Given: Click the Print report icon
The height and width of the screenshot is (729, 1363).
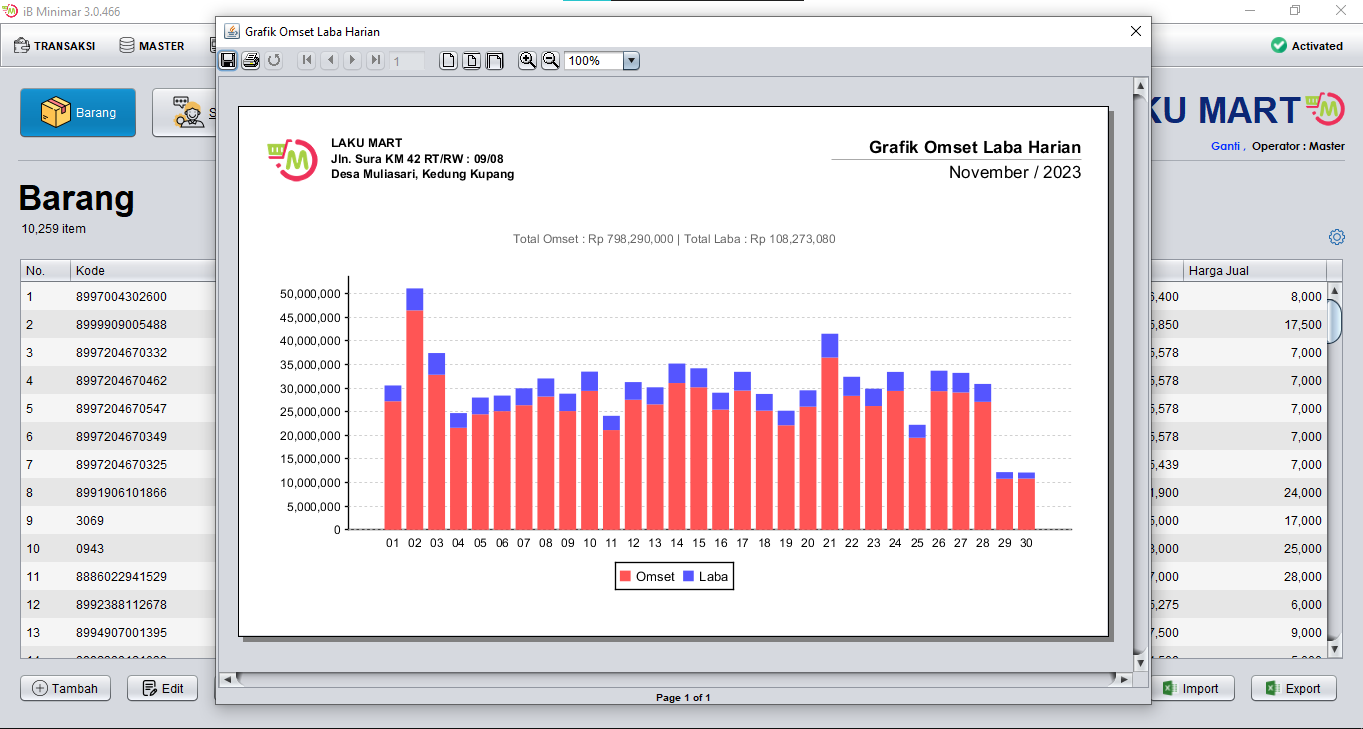Looking at the screenshot, I should (x=251, y=61).
